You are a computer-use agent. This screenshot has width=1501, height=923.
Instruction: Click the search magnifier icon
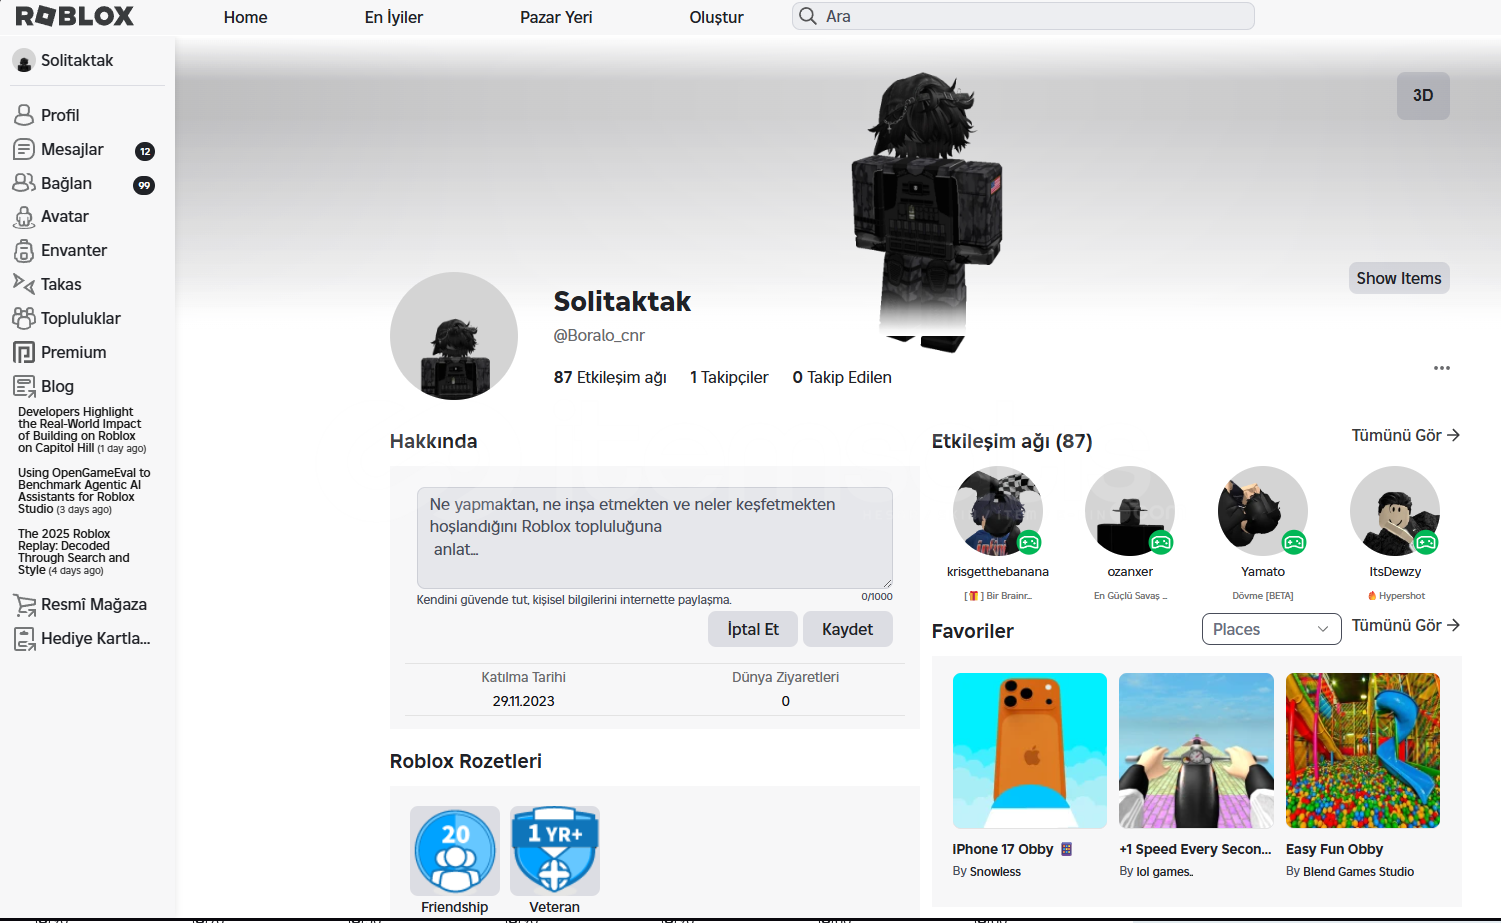[808, 16]
